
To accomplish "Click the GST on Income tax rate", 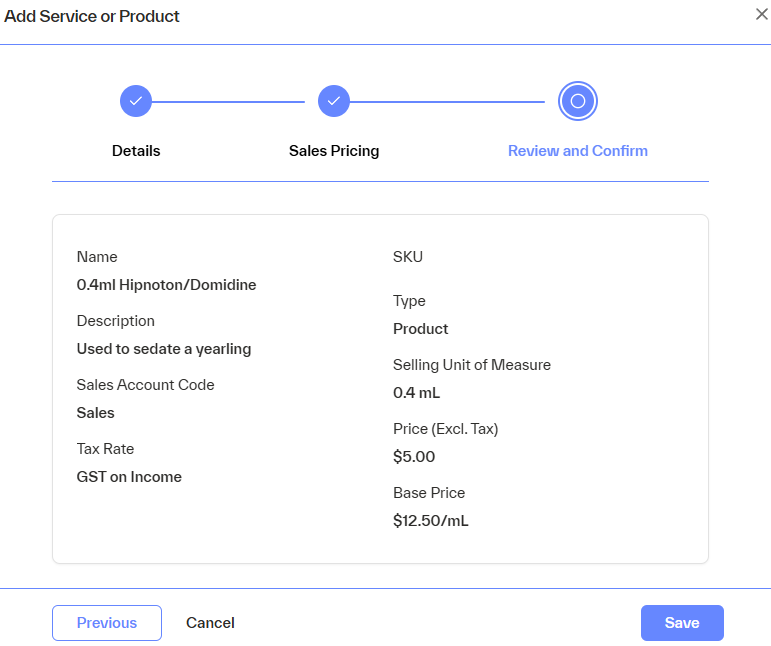I will pos(129,477).
